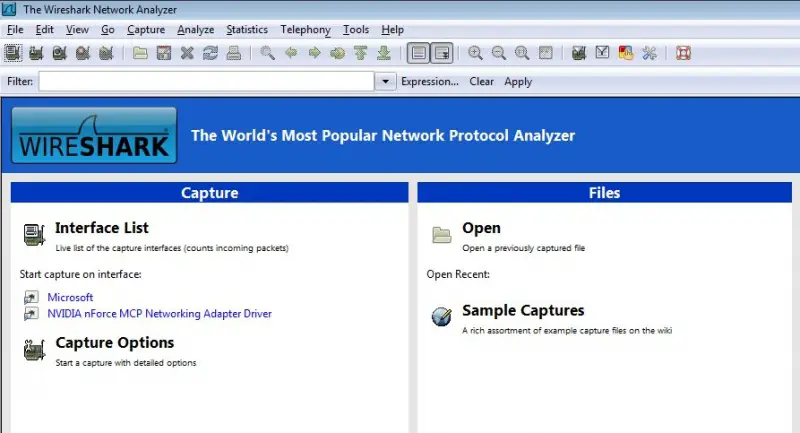The image size is (800, 433).
Task: Click the Interface List network card icon
Action: pos(34,235)
